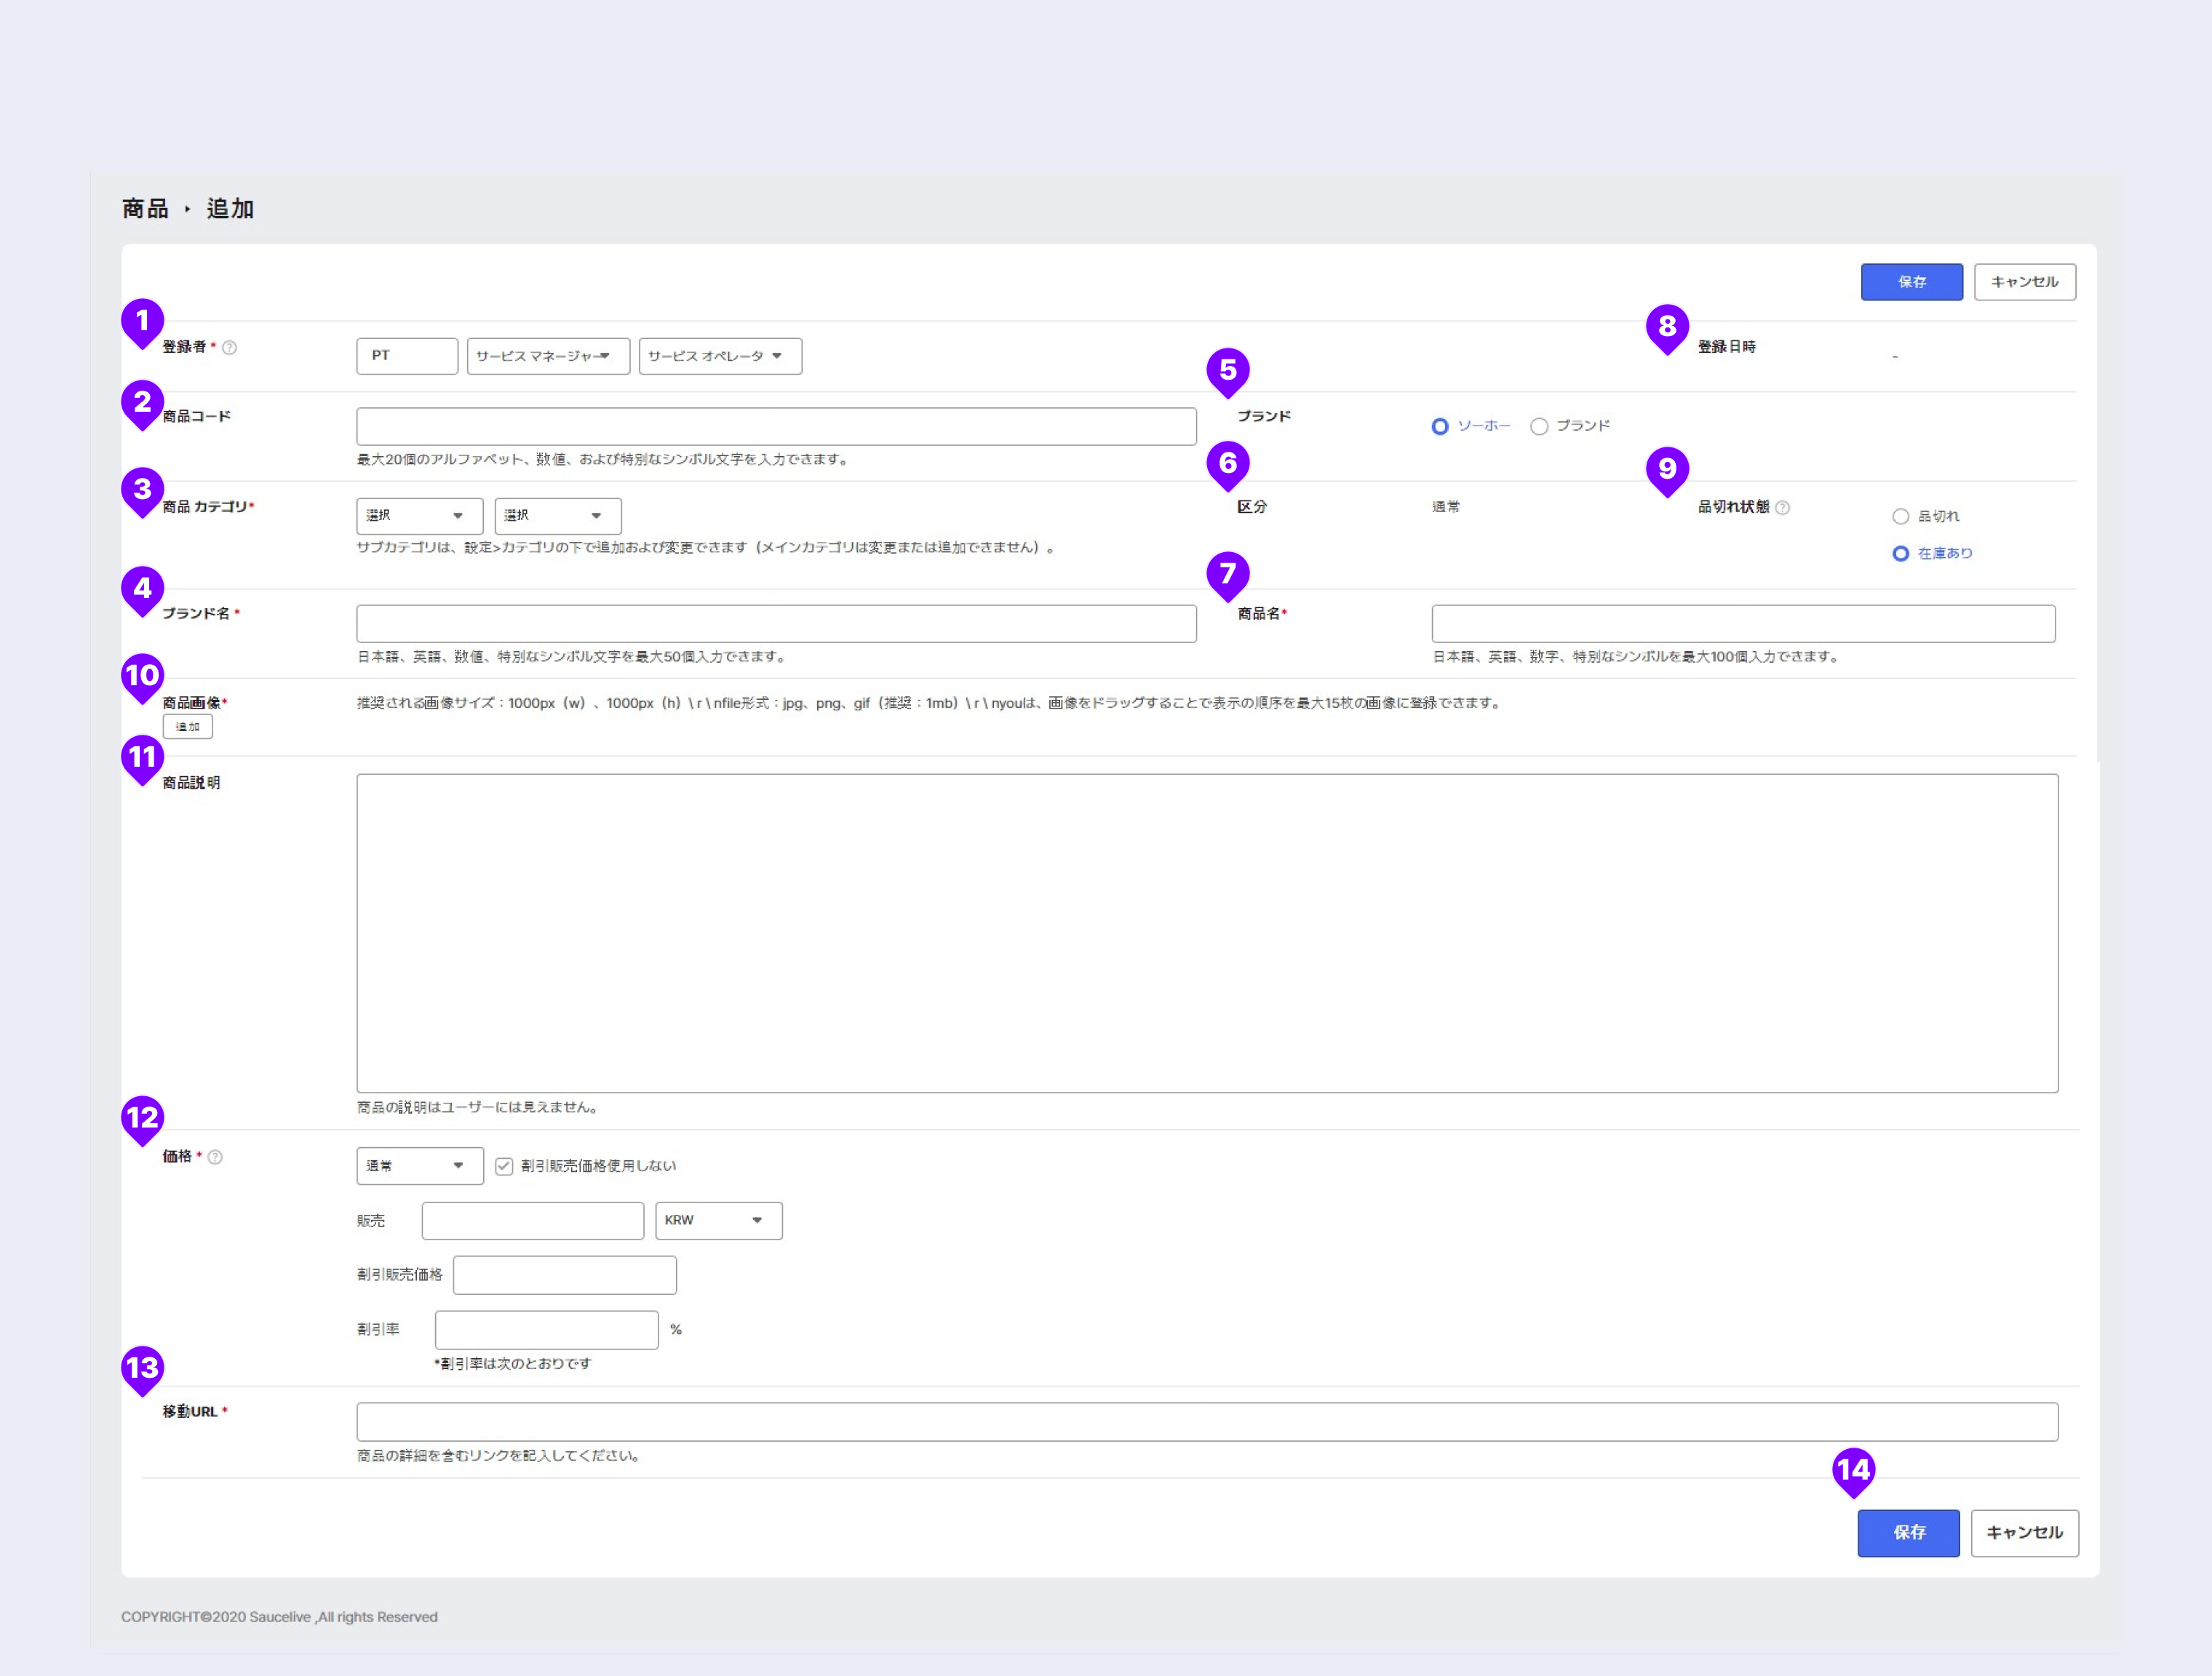This screenshot has height=1676, width=2212.
Task: Open the KRW currency dropdown
Action: pos(718,1220)
